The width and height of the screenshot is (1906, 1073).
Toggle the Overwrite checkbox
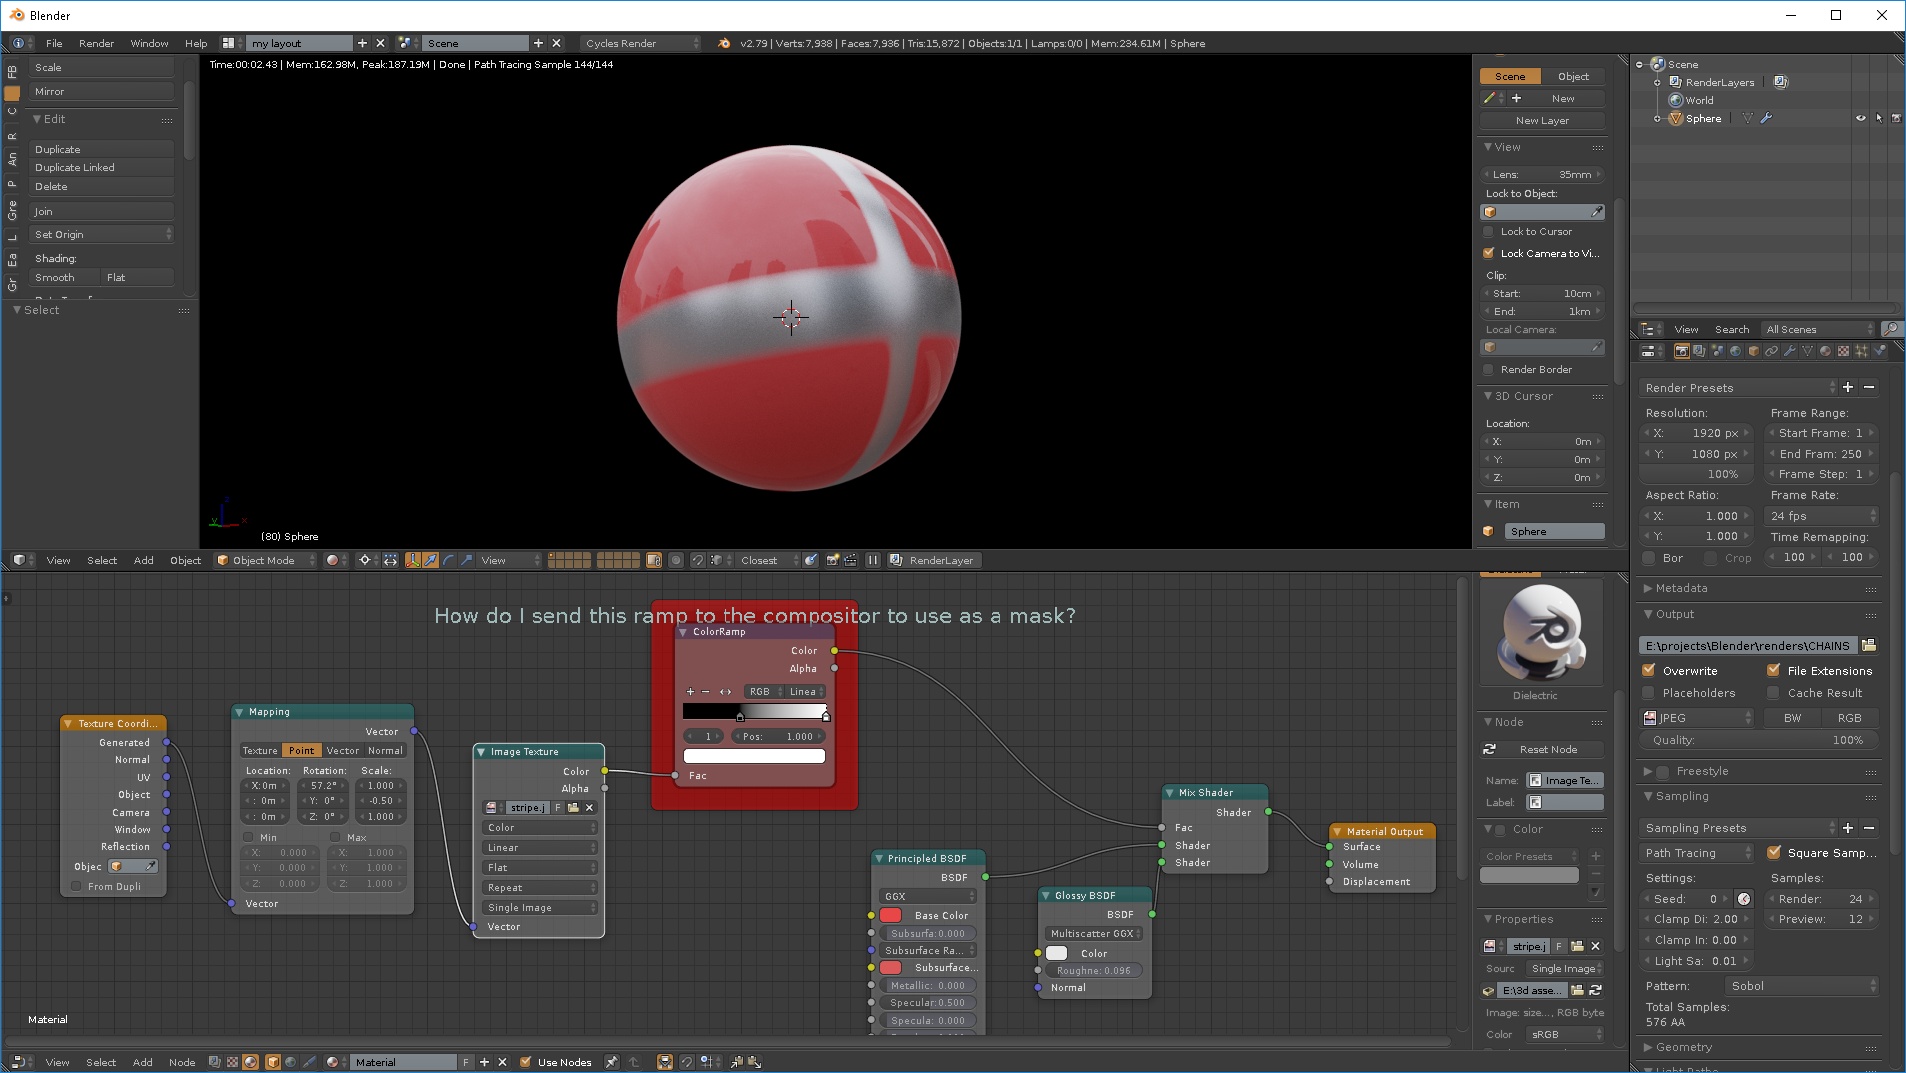click(x=1649, y=671)
